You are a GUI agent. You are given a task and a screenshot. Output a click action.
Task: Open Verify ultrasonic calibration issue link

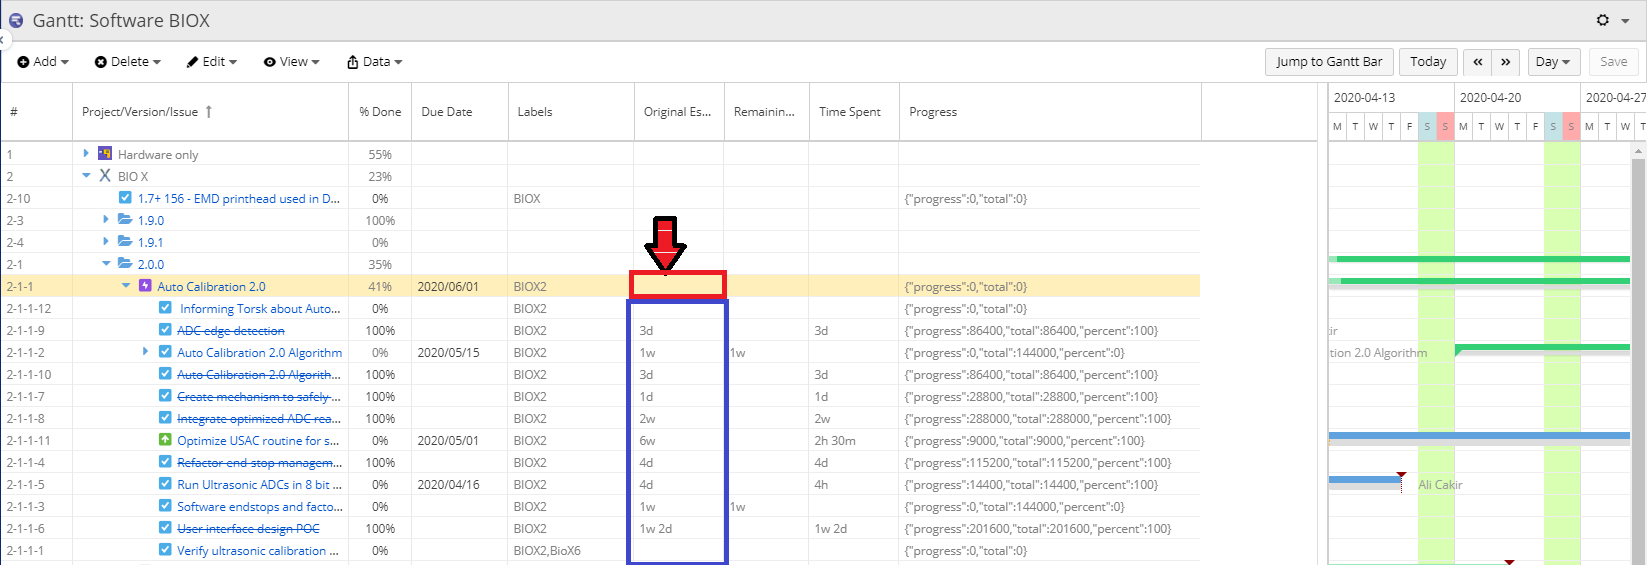coord(258,550)
